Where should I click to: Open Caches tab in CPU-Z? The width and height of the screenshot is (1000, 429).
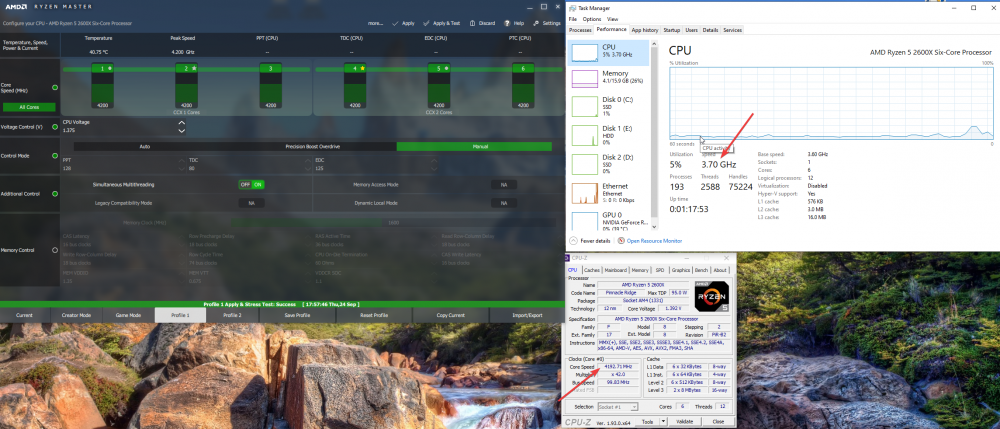point(592,270)
